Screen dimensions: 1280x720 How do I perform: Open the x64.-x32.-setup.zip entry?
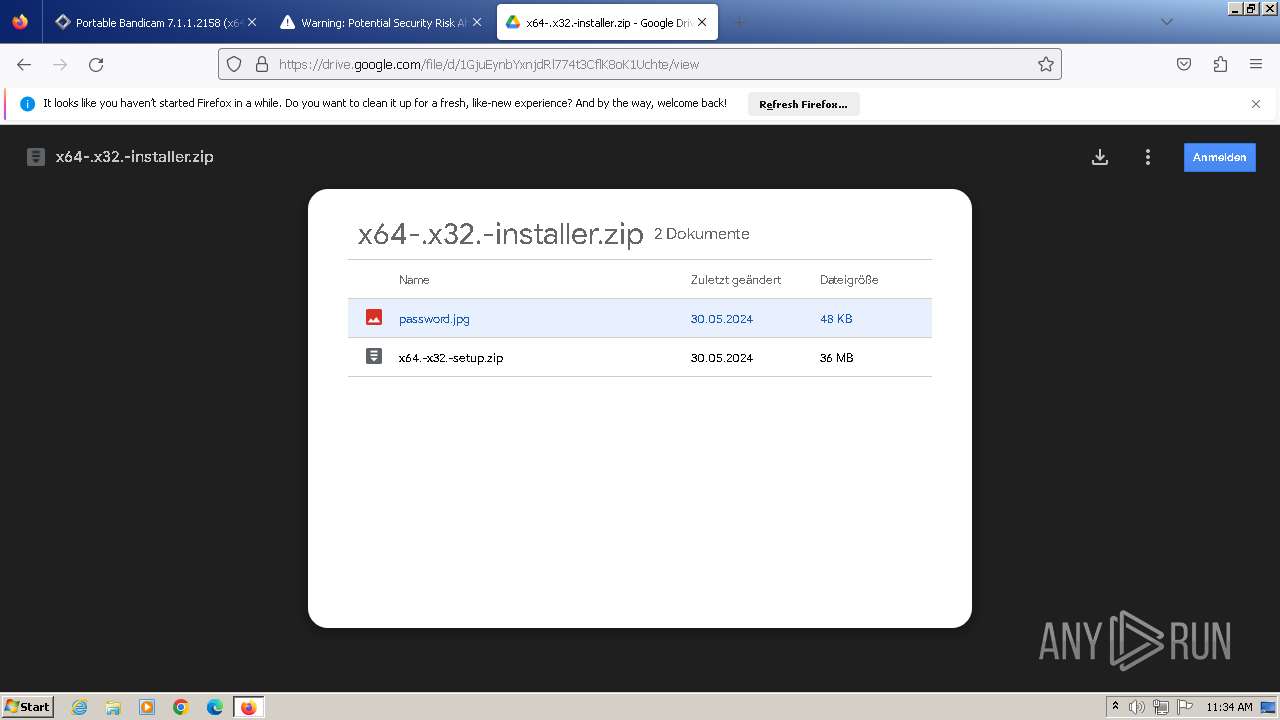tap(640, 357)
